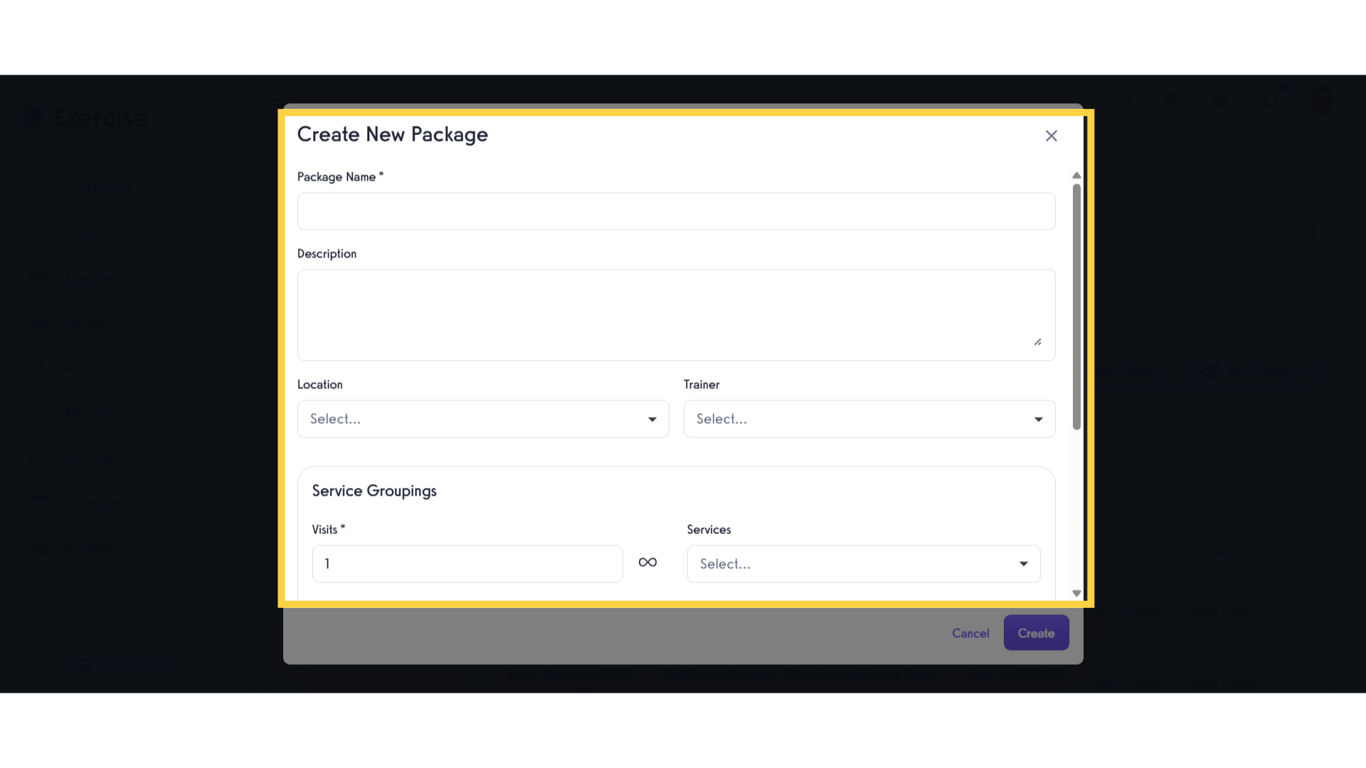Open the Location dropdown
This screenshot has width=1366, height=768.
pyautogui.click(x=483, y=418)
